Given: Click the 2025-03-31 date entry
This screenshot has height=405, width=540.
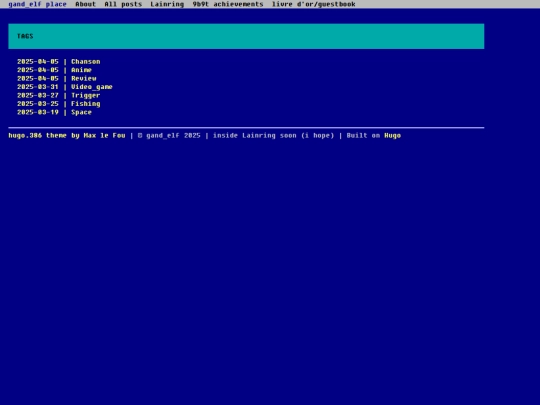Looking at the screenshot, I should pos(38,87).
